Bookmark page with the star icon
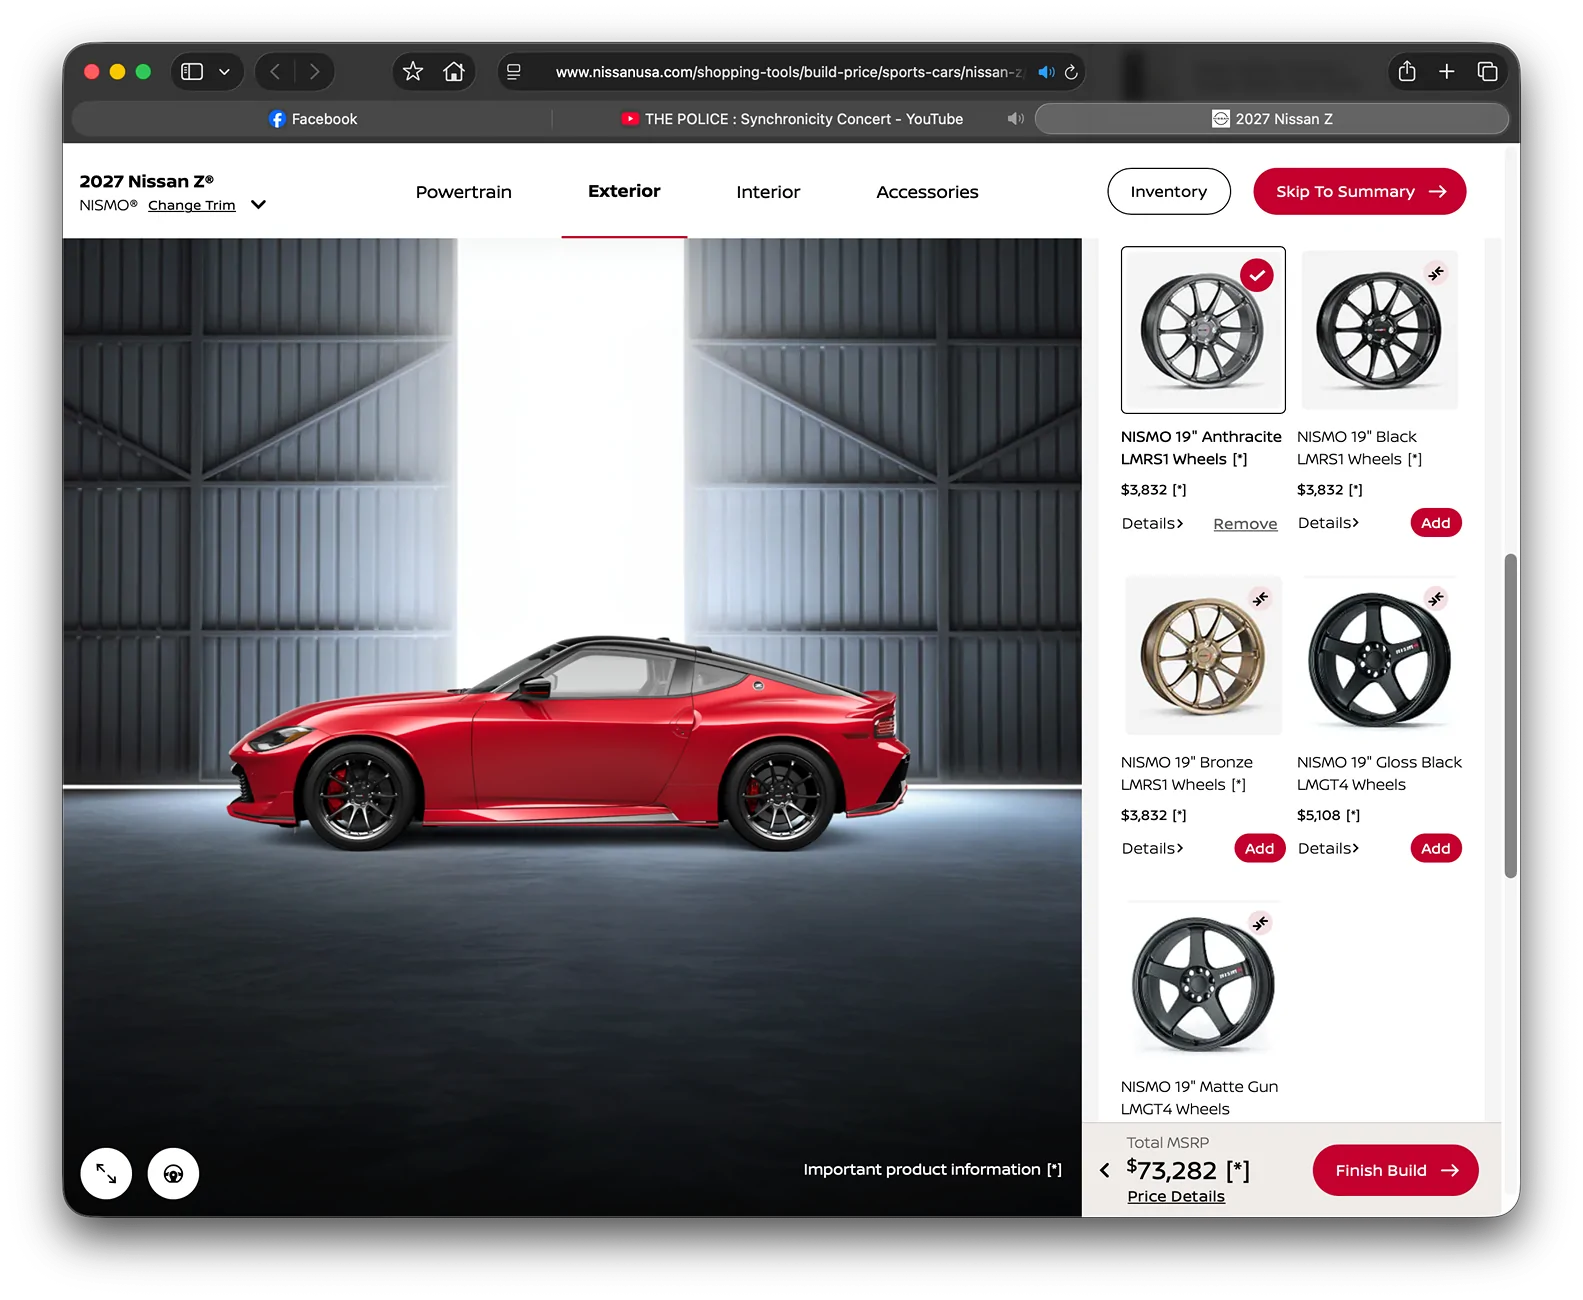The image size is (1583, 1300). pos(413,72)
